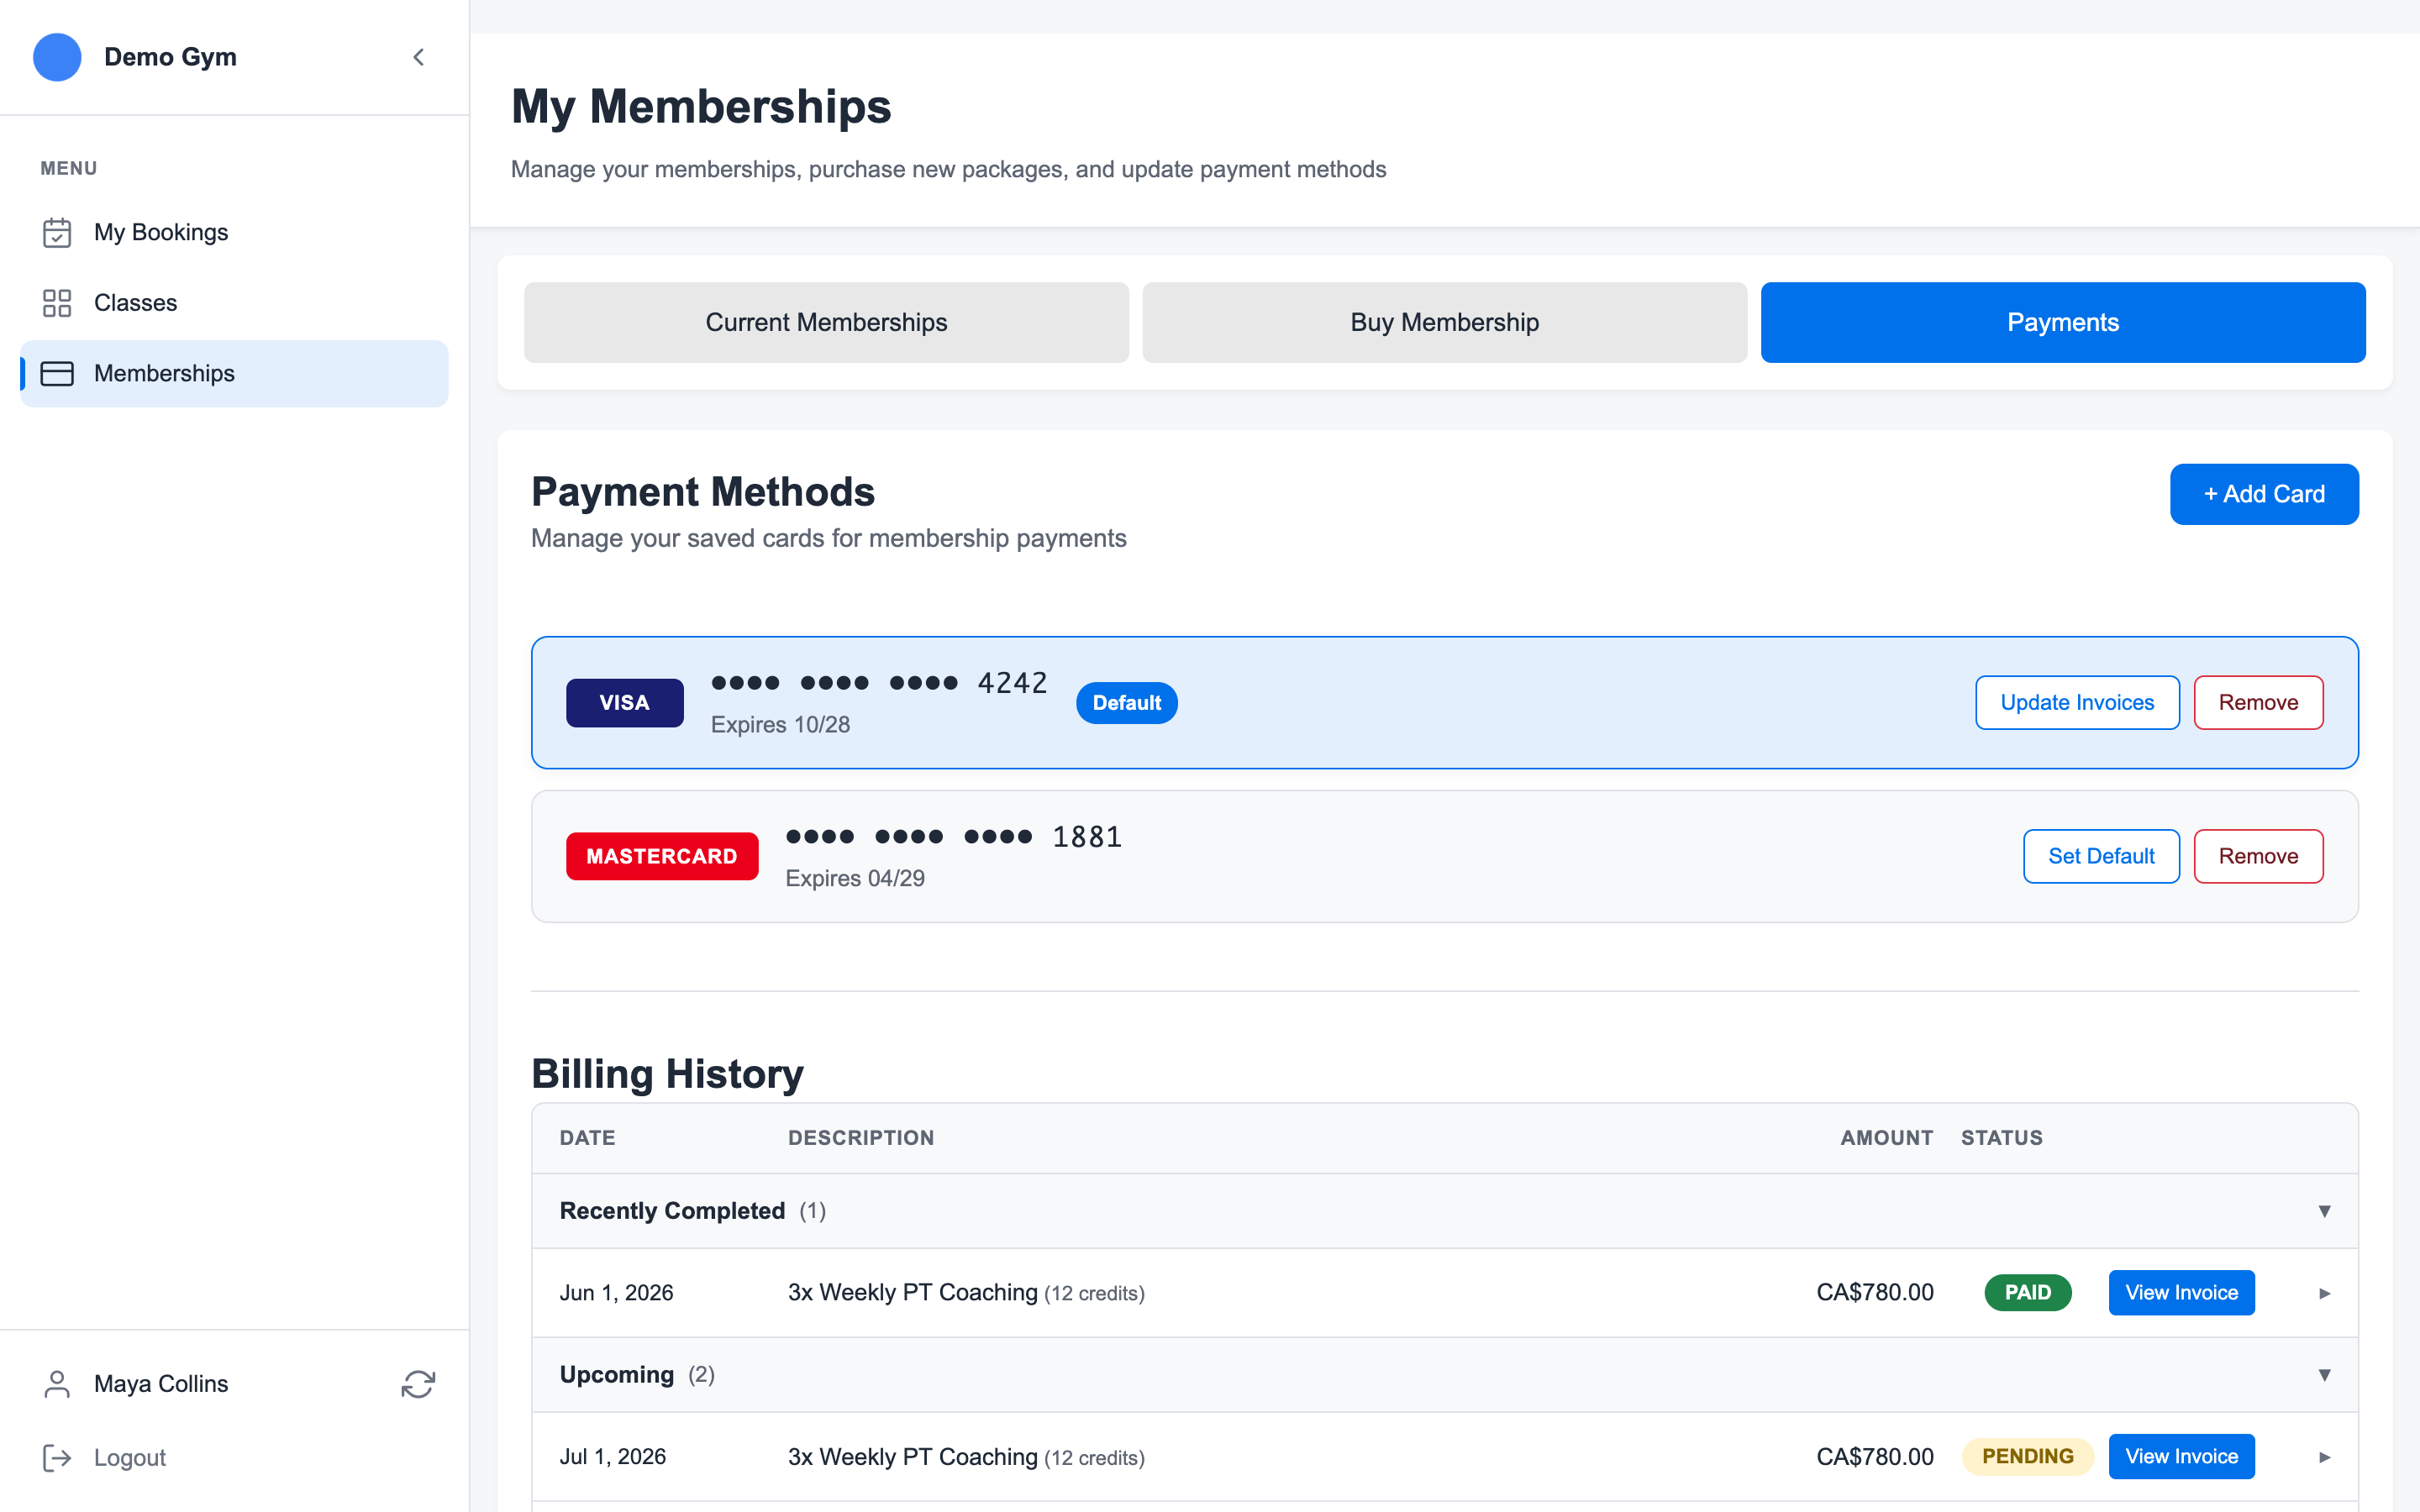The height and width of the screenshot is (1512, 2420).
Task: Click the DATE column header
Action: 587,1138
